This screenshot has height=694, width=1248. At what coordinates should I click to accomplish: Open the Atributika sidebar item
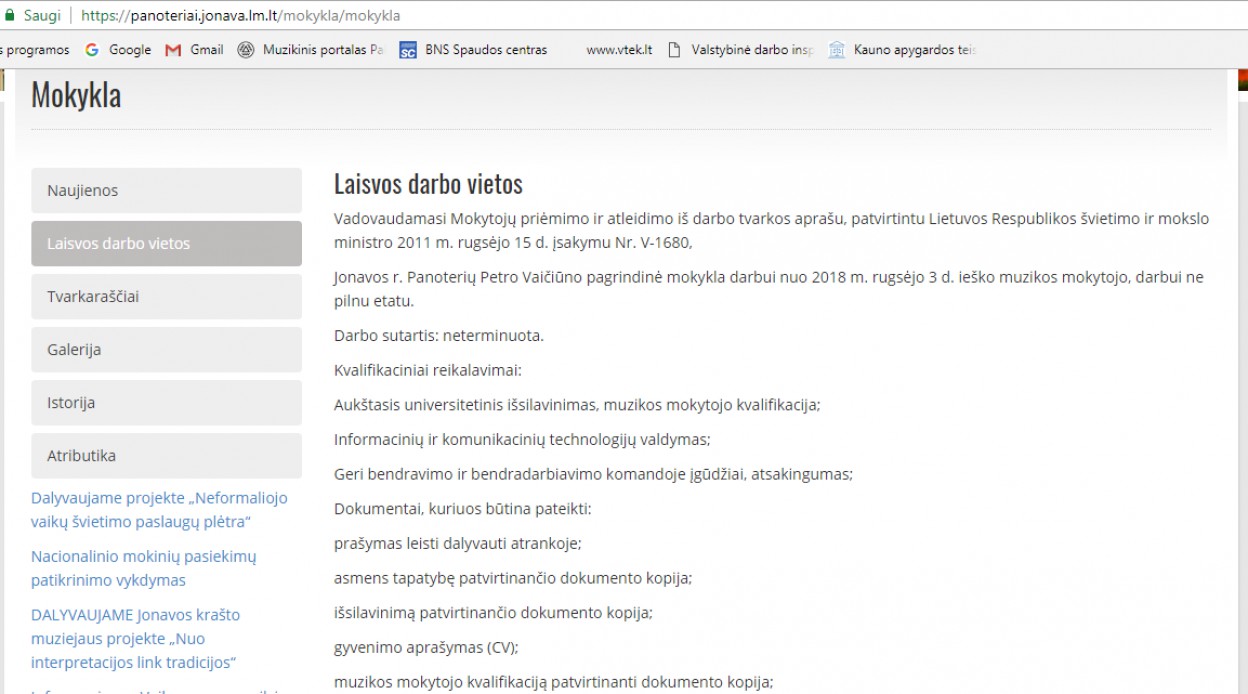pyautogui.click(x=166, y=456)
